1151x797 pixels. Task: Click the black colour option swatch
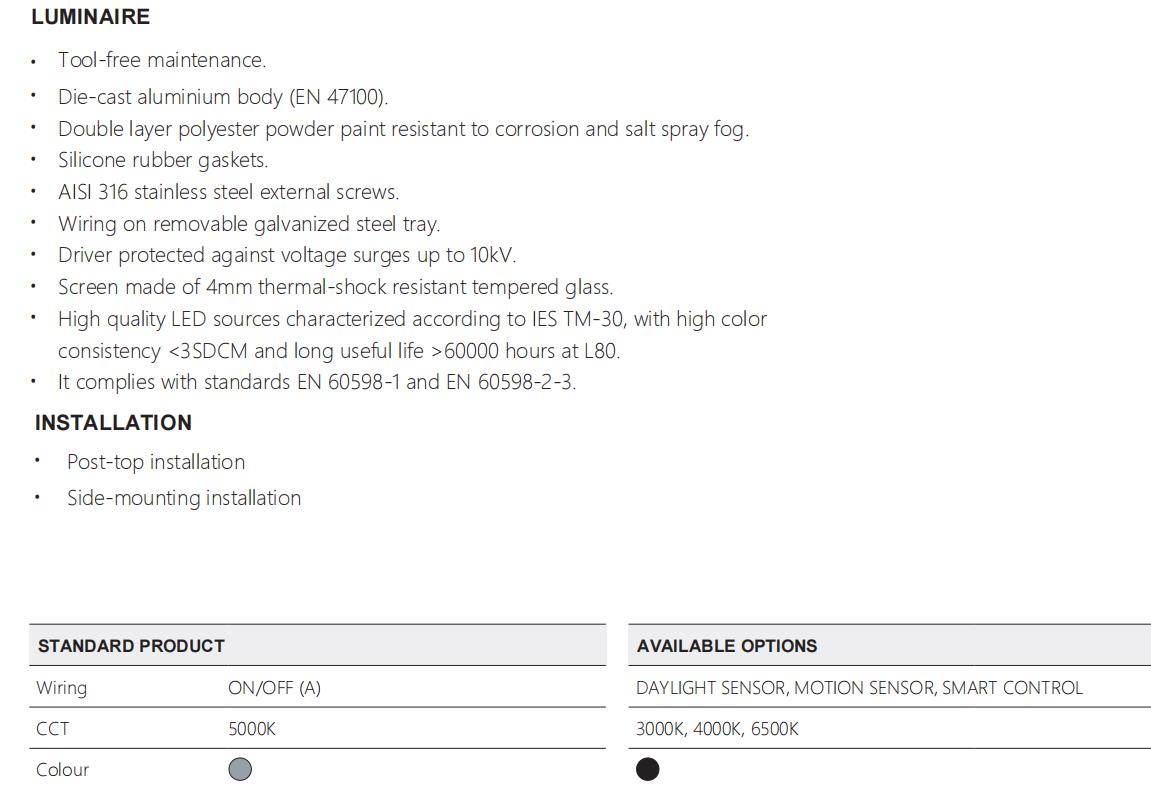pos(647,769)
